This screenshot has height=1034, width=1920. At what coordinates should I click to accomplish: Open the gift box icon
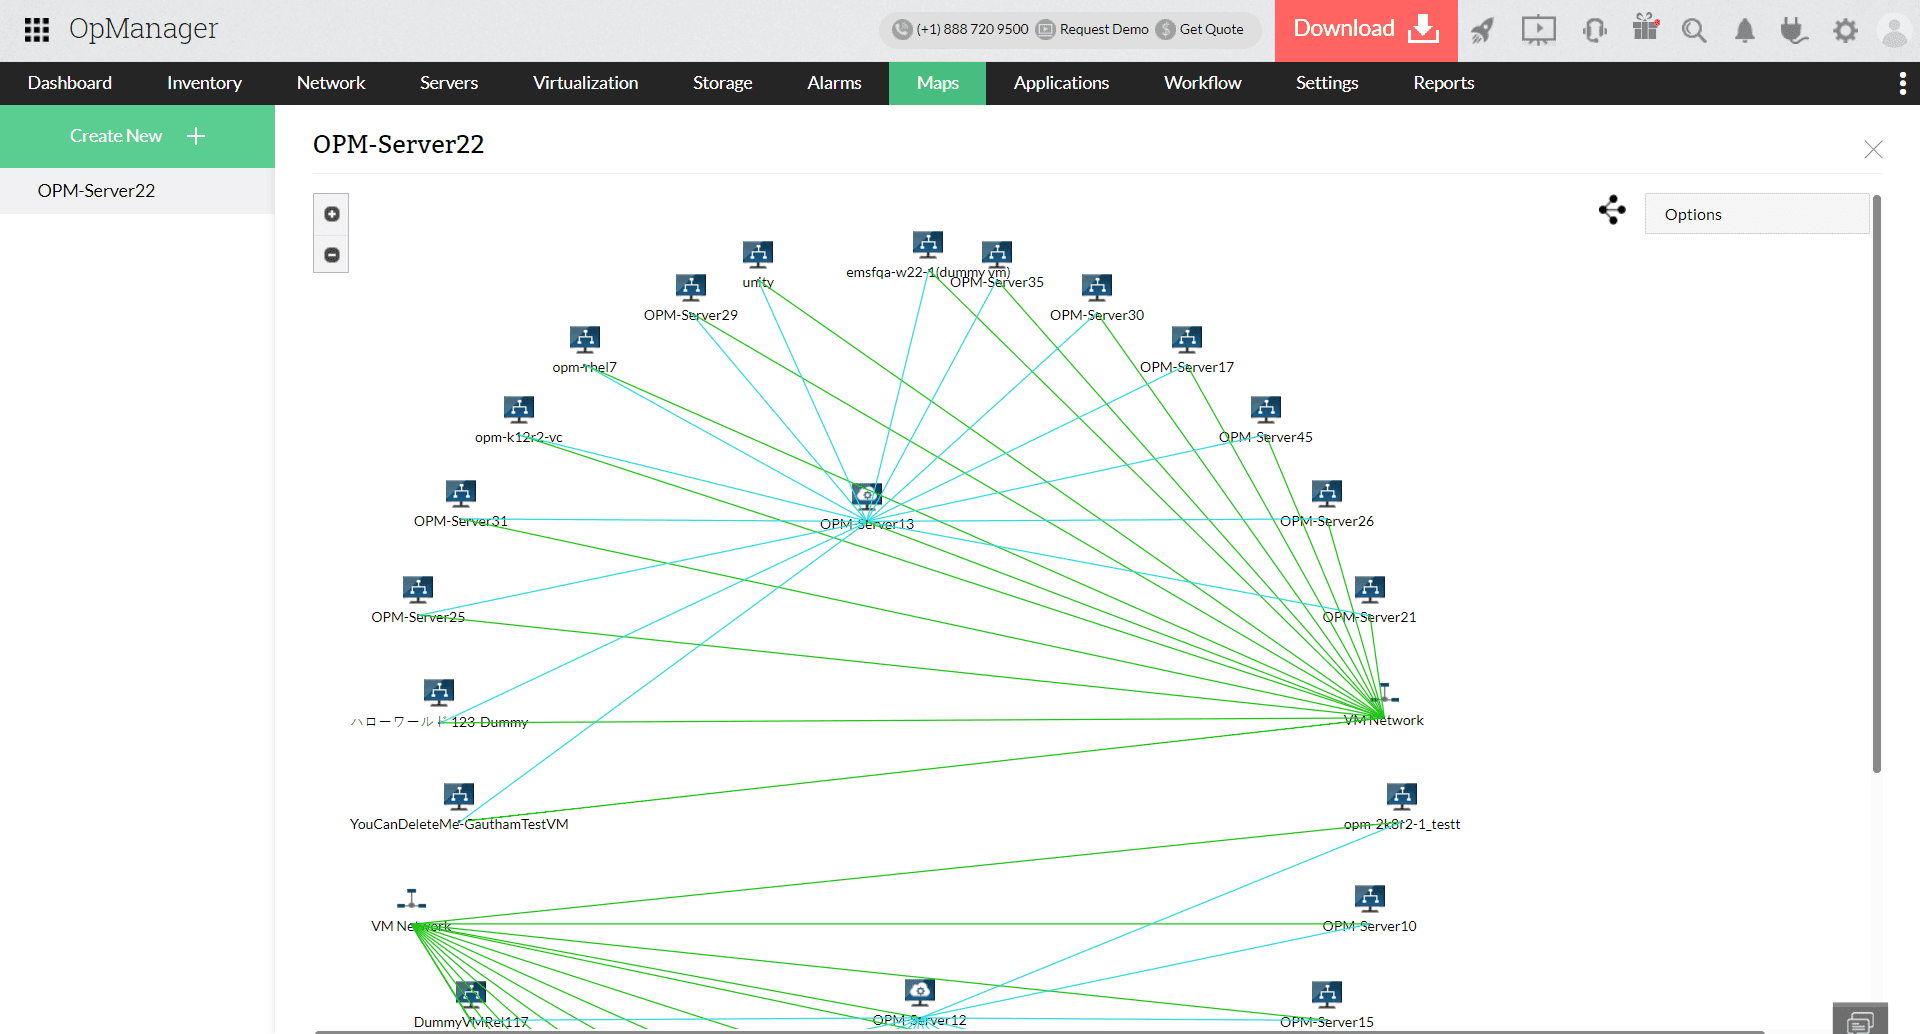(1646, 27)
